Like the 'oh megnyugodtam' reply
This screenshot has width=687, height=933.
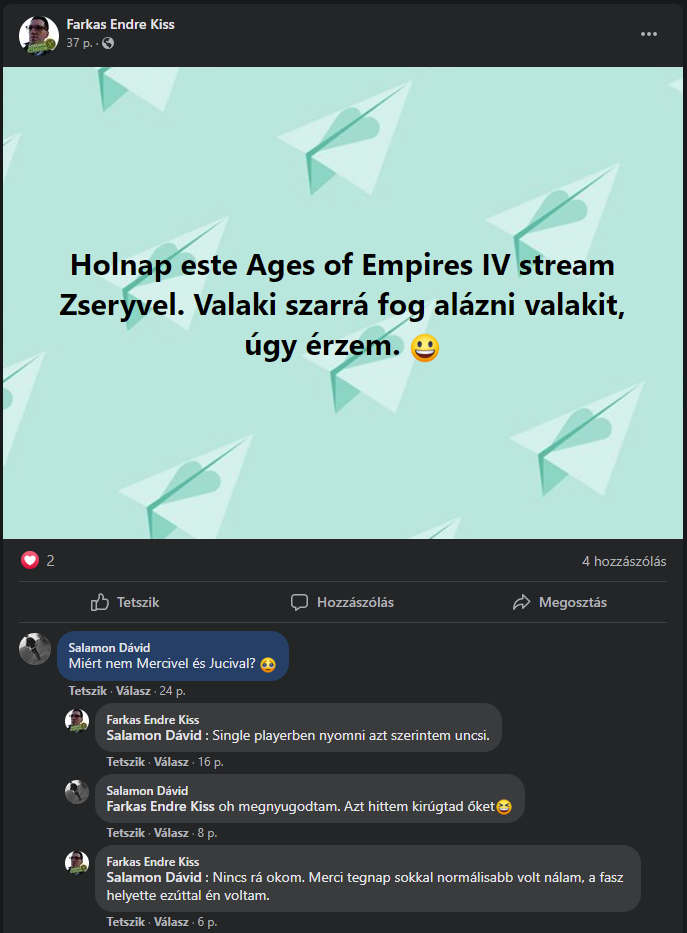126,833
